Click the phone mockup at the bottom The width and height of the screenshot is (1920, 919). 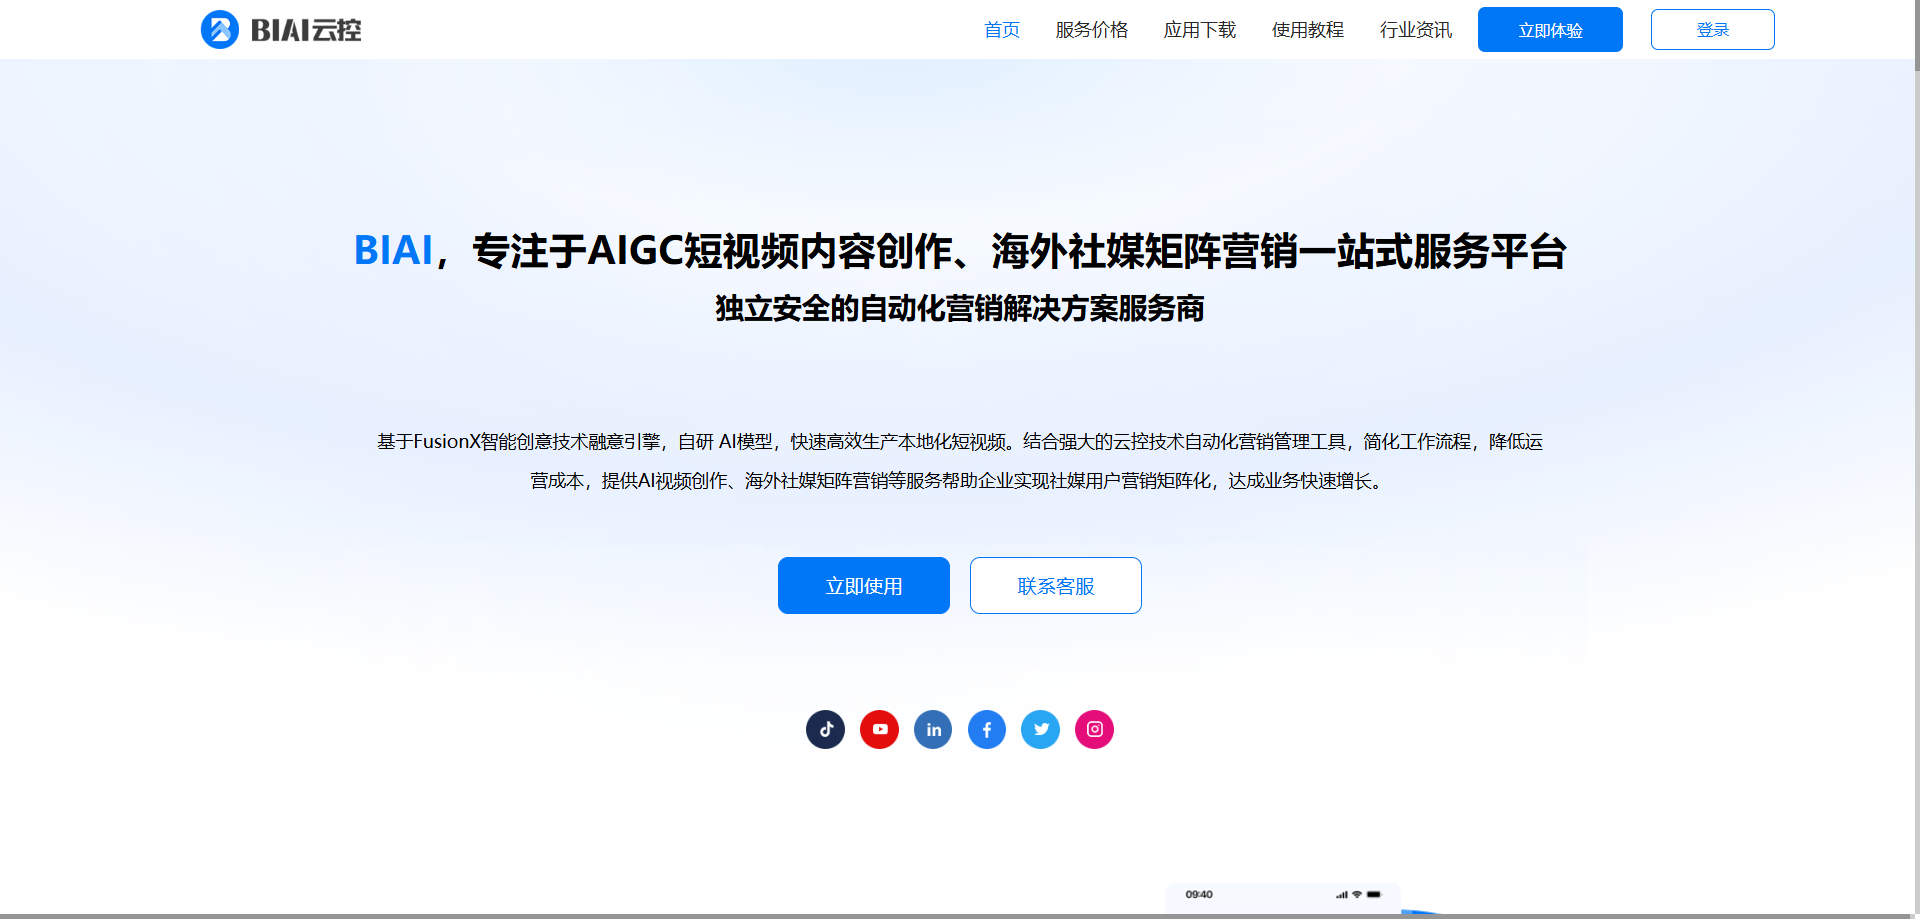[1284, 900]
